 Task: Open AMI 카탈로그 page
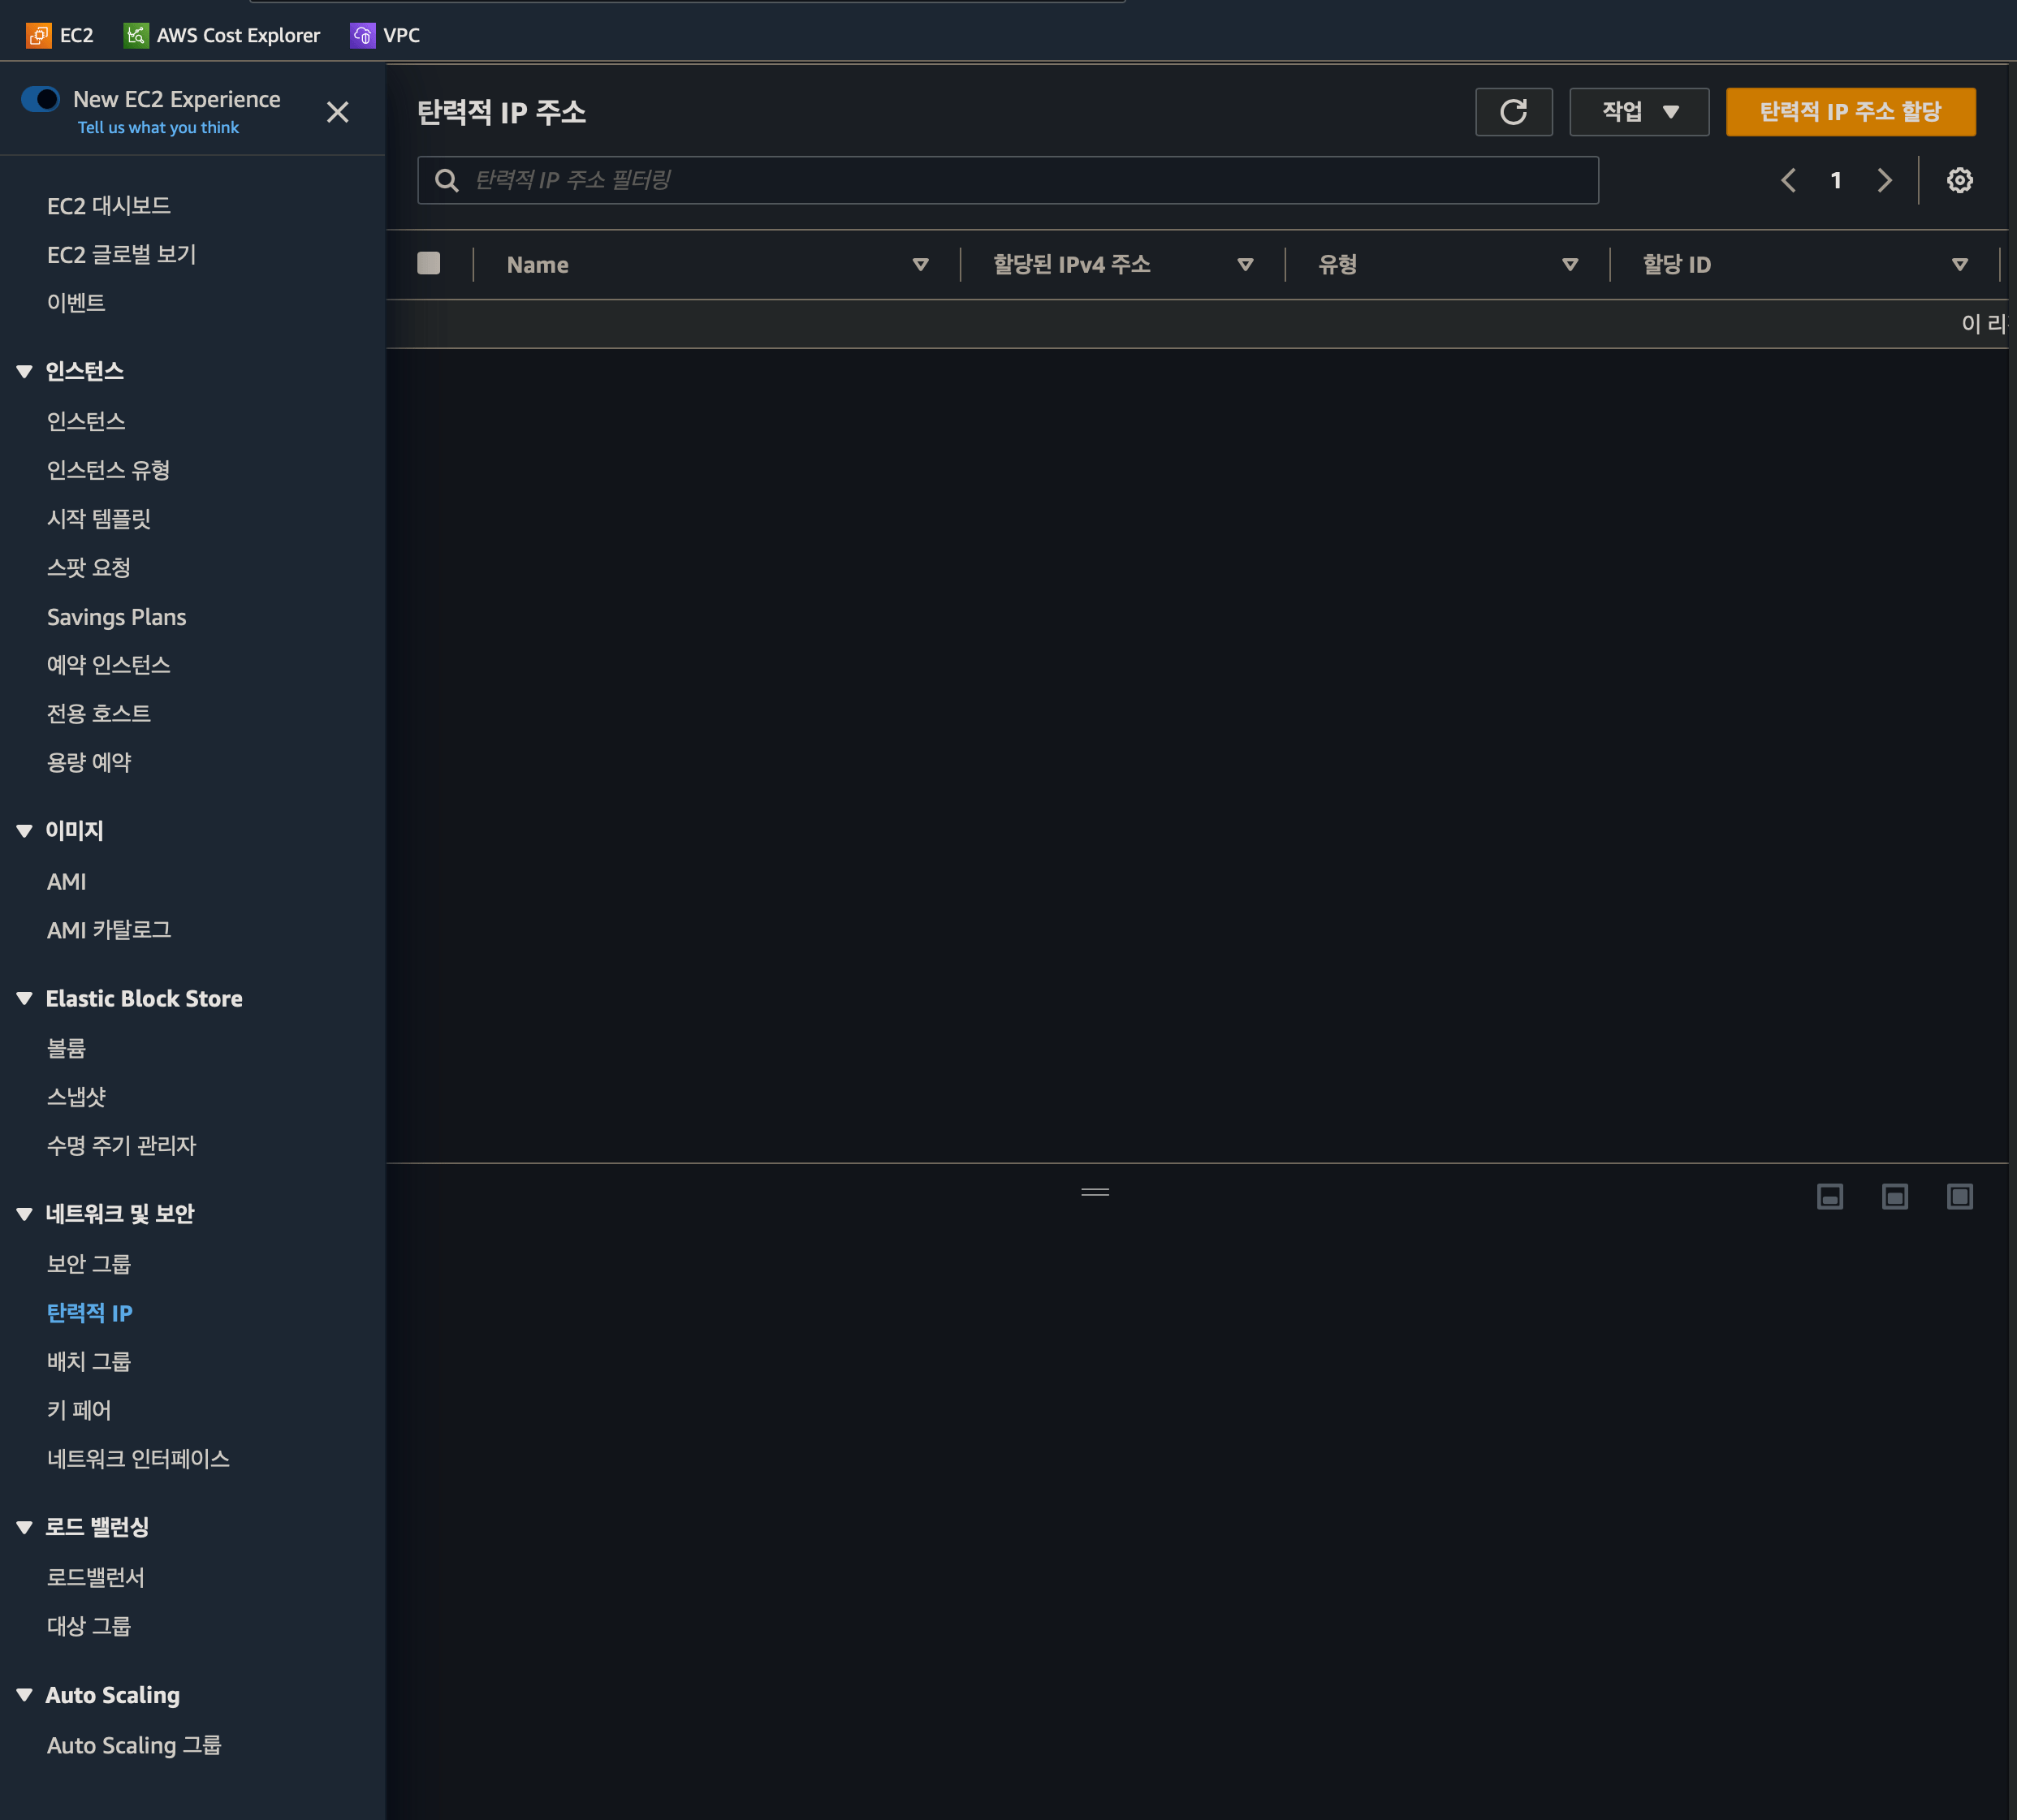pos(110,930)
